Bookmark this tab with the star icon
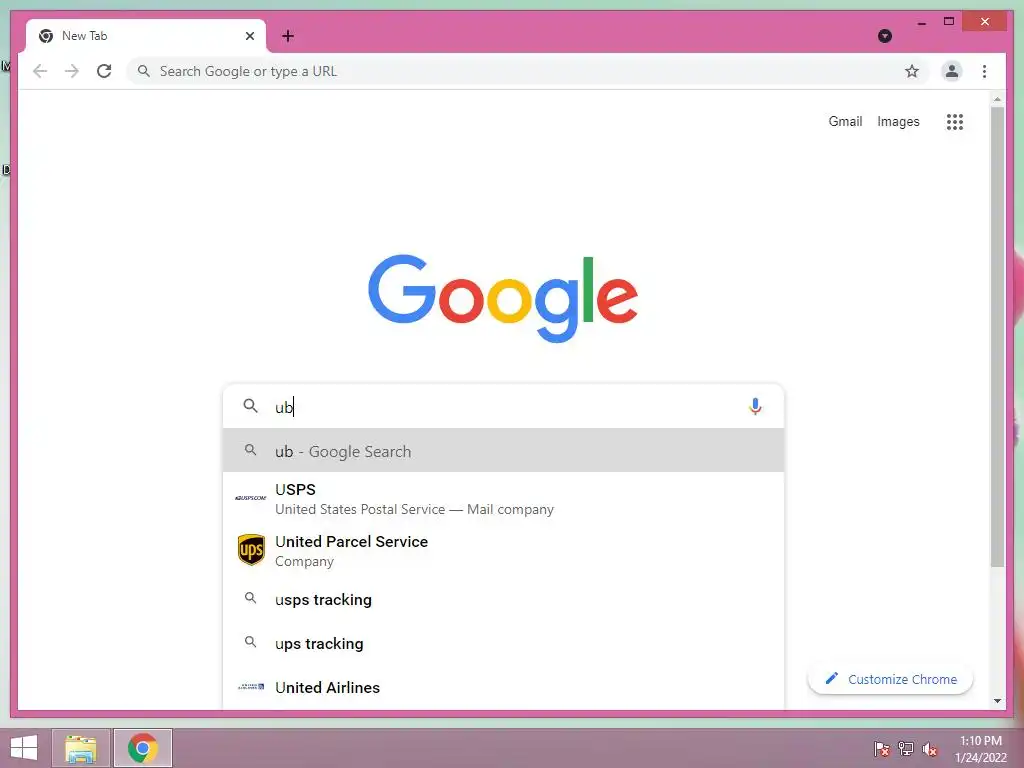Screen dimensions: 1024x768 (x=912, y=71)
